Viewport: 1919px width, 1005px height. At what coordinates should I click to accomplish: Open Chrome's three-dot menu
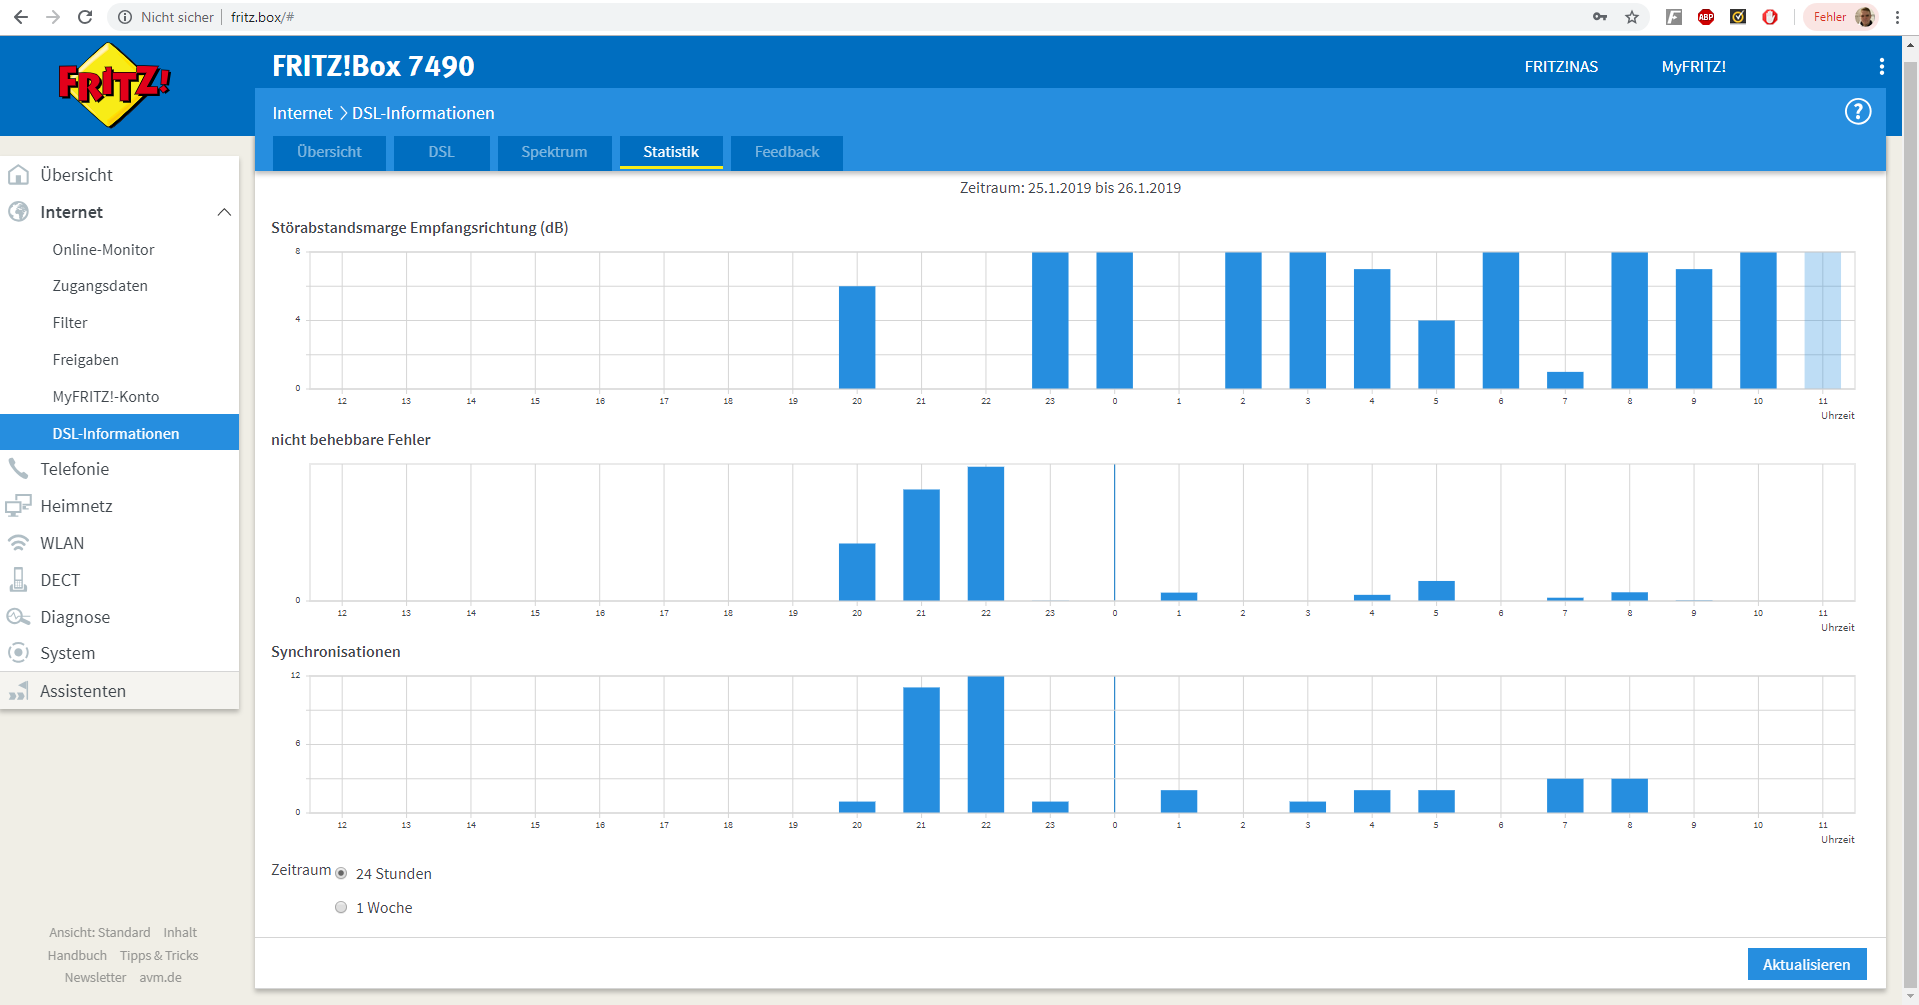click(x=1897, y=17)
